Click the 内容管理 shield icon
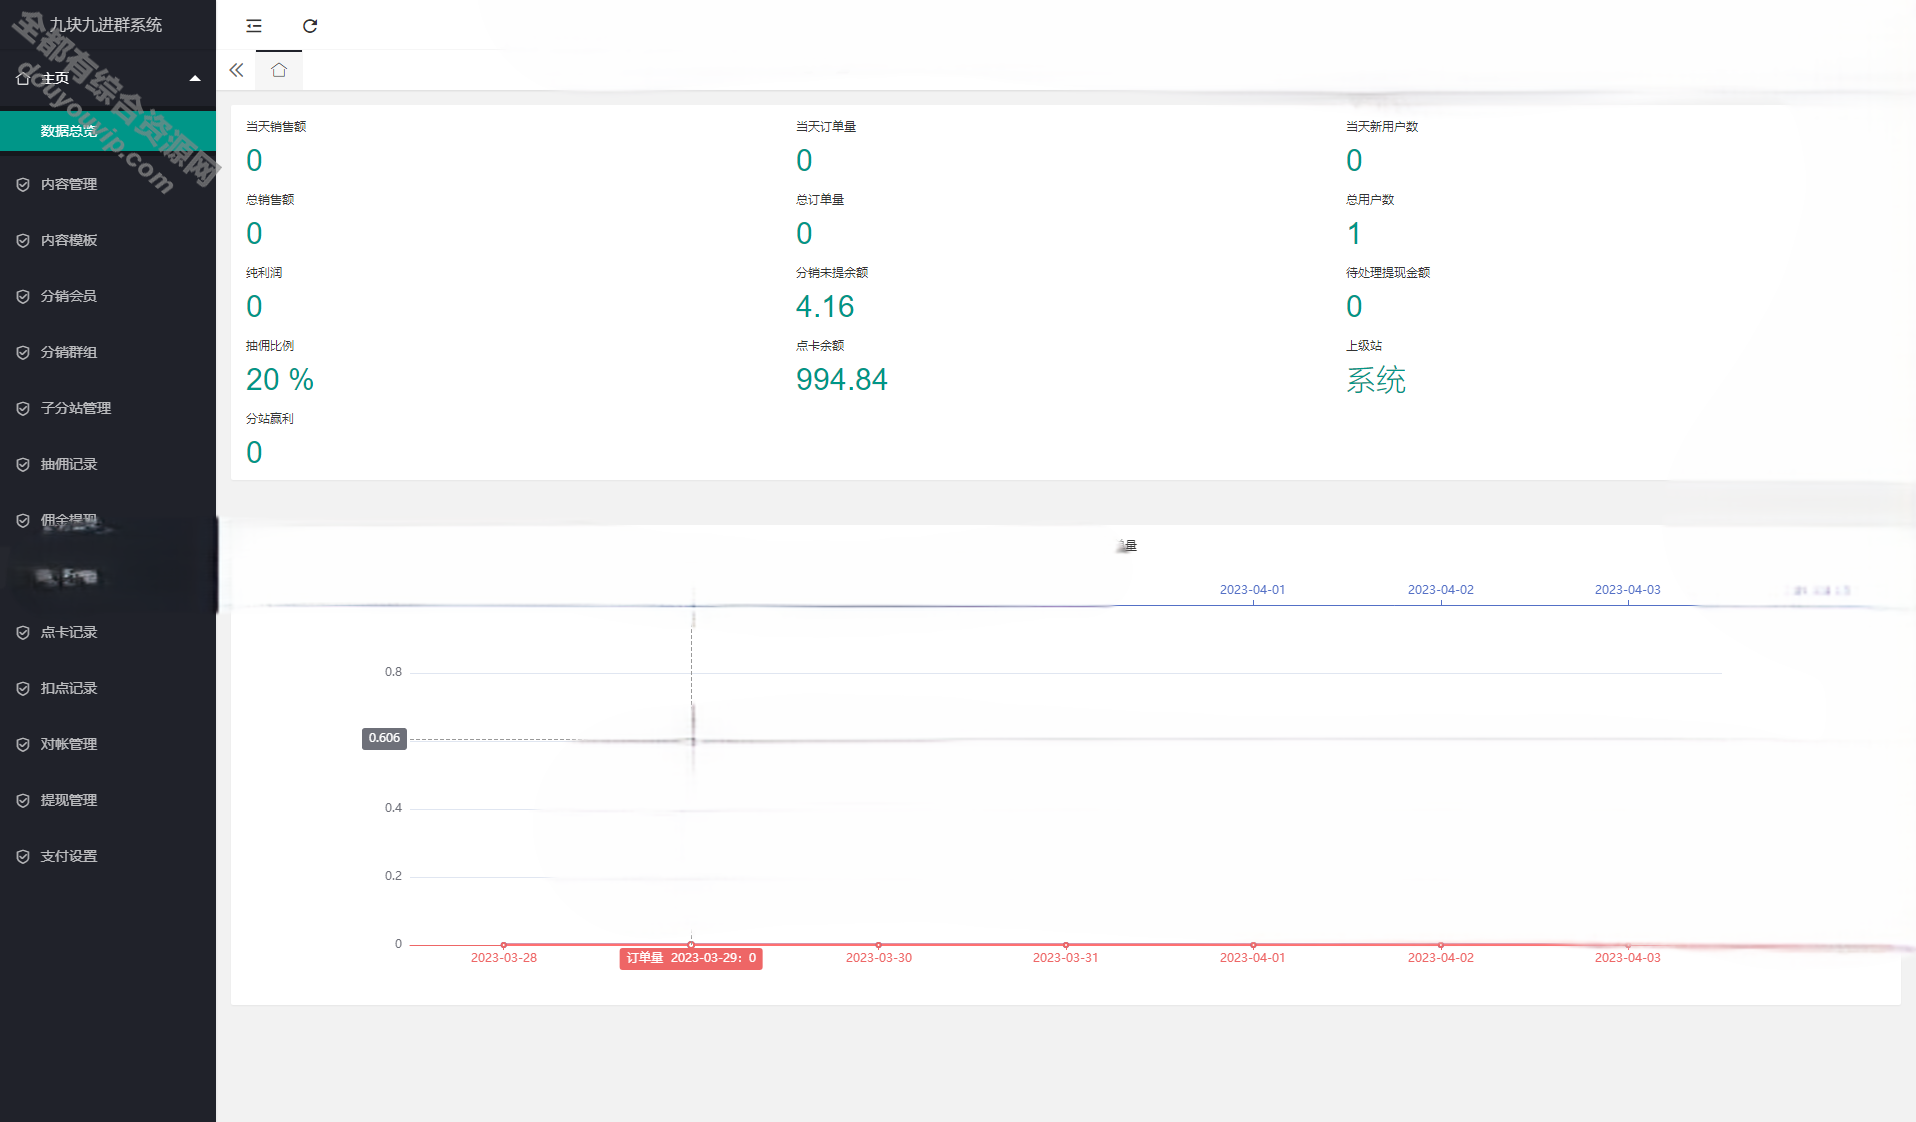 click(23, 184)
